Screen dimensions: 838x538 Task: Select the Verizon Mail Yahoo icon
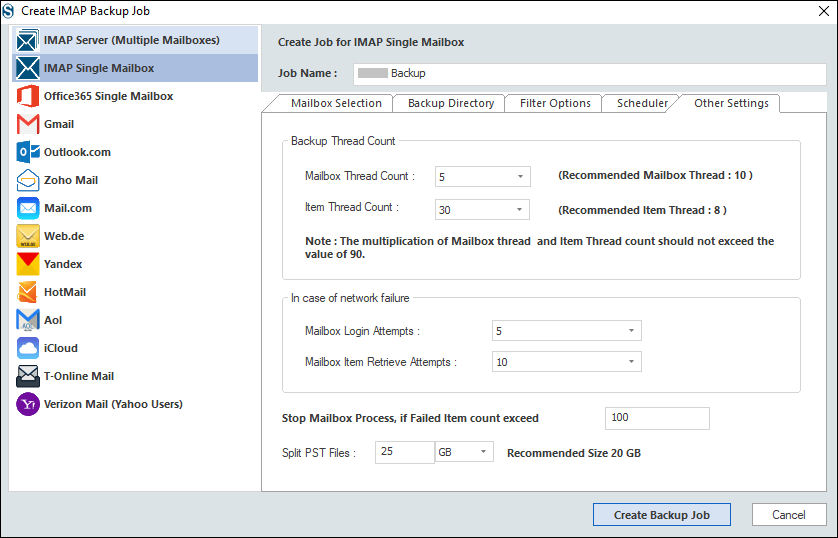tap(27, 404)
